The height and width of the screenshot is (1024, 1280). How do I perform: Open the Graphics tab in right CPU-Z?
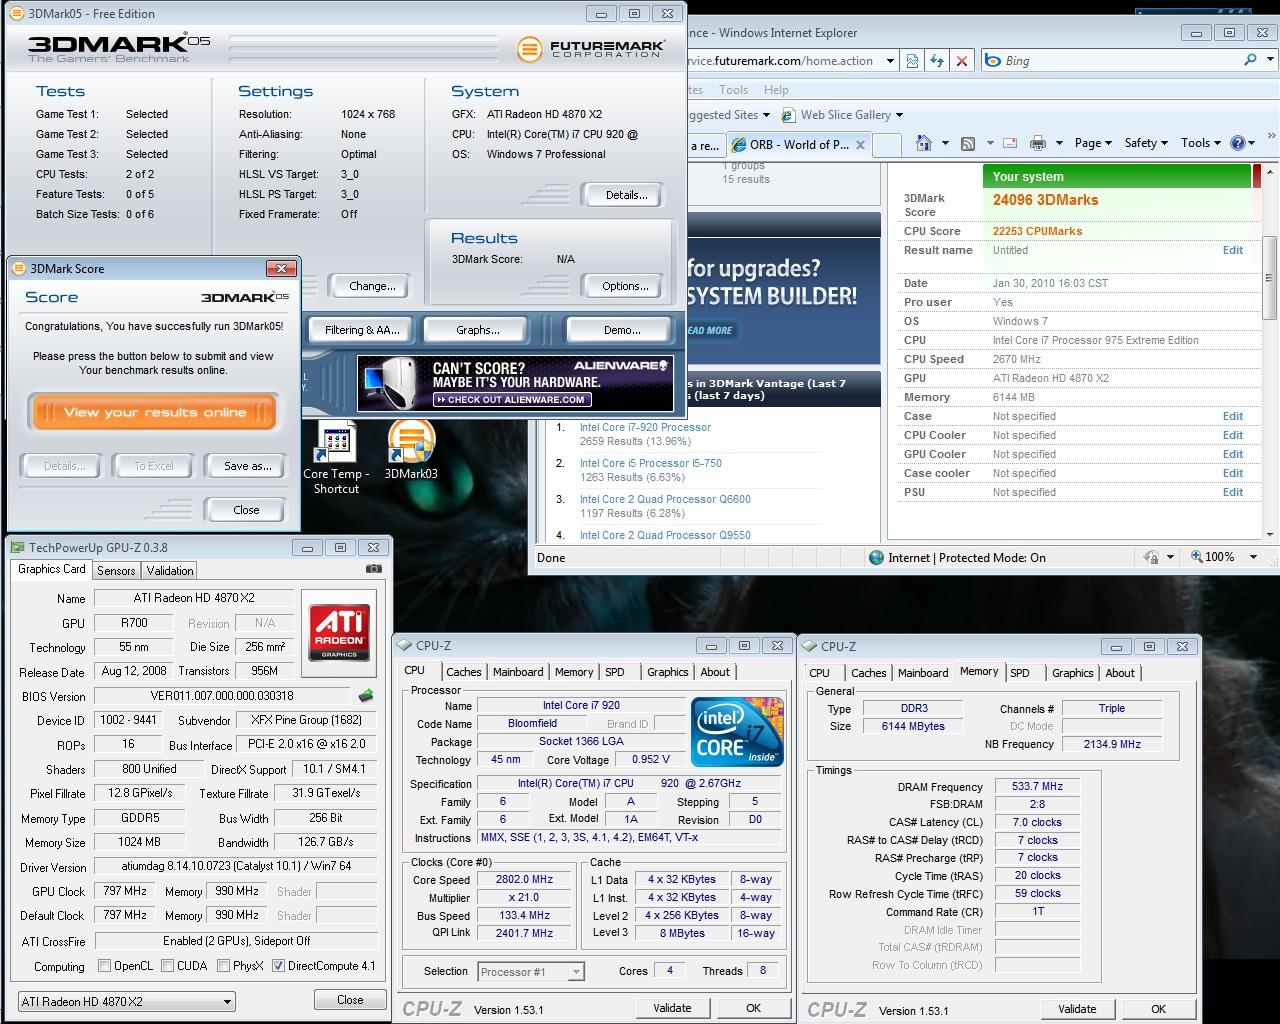coord(1072,673)
